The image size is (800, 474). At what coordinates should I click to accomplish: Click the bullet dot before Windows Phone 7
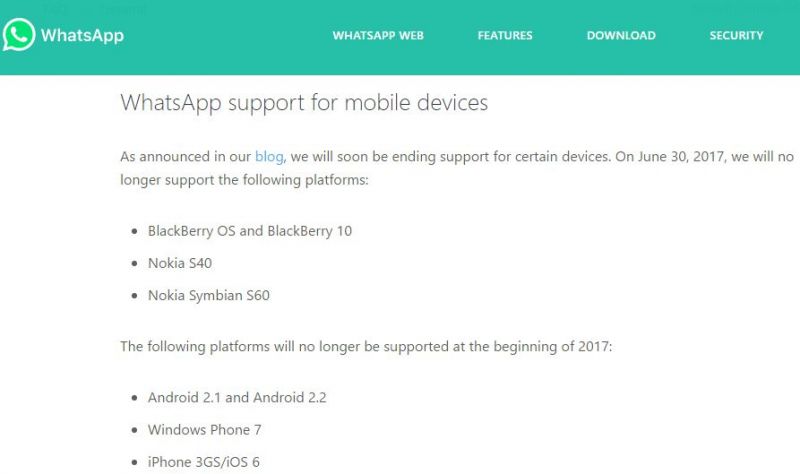[134, 430]
